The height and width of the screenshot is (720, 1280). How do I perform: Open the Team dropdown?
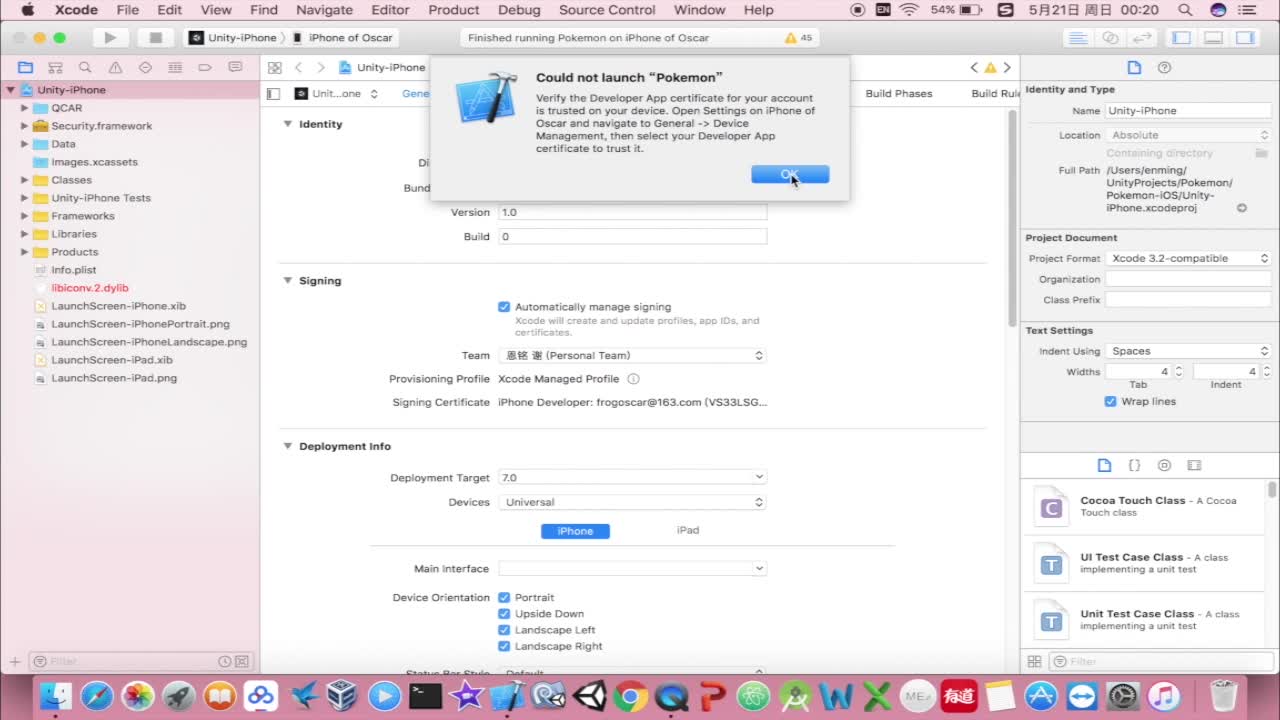[x=632, y=356]
